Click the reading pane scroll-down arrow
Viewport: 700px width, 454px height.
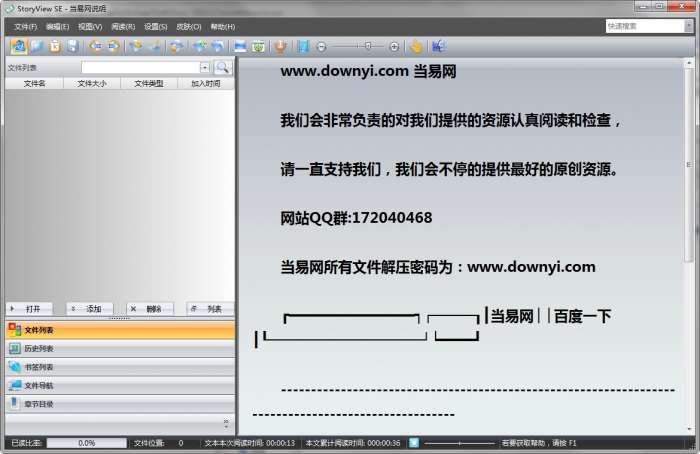tap(689, 429)
